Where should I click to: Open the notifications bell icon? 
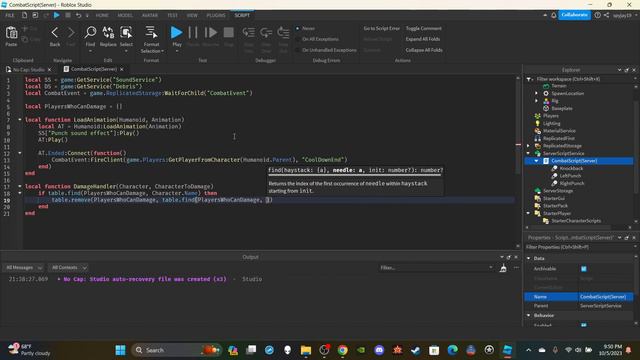553,15
